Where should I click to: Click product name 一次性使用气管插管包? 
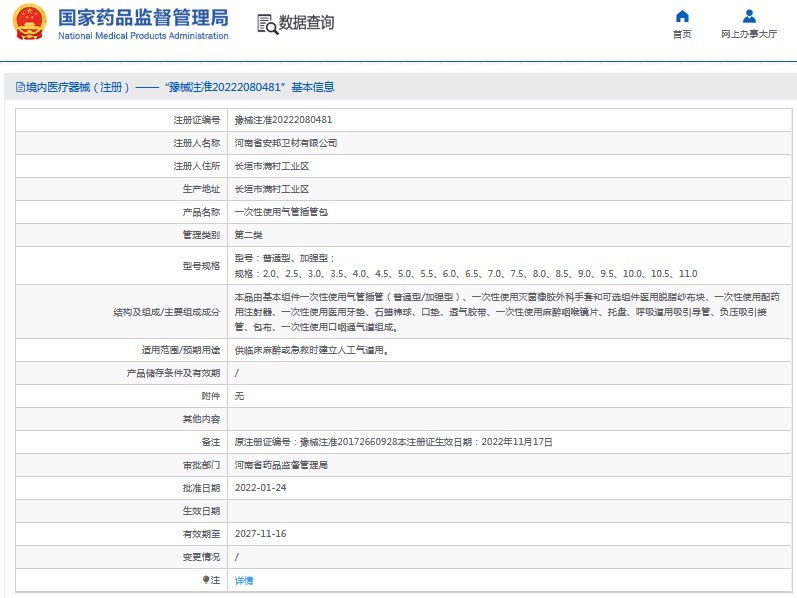[280, 212]
